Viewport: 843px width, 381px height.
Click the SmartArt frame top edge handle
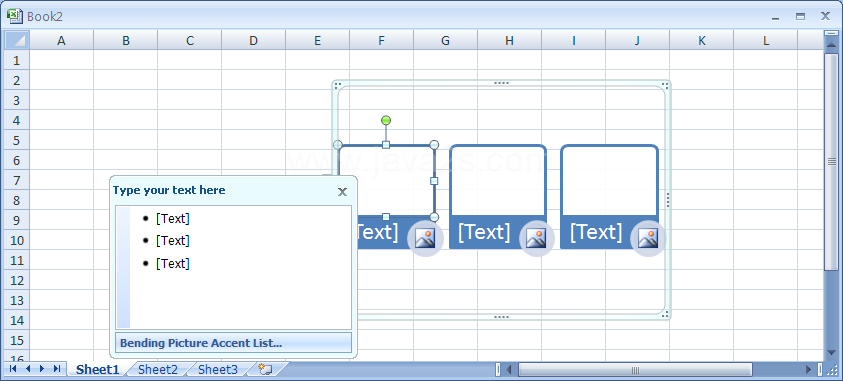point(501,83)
